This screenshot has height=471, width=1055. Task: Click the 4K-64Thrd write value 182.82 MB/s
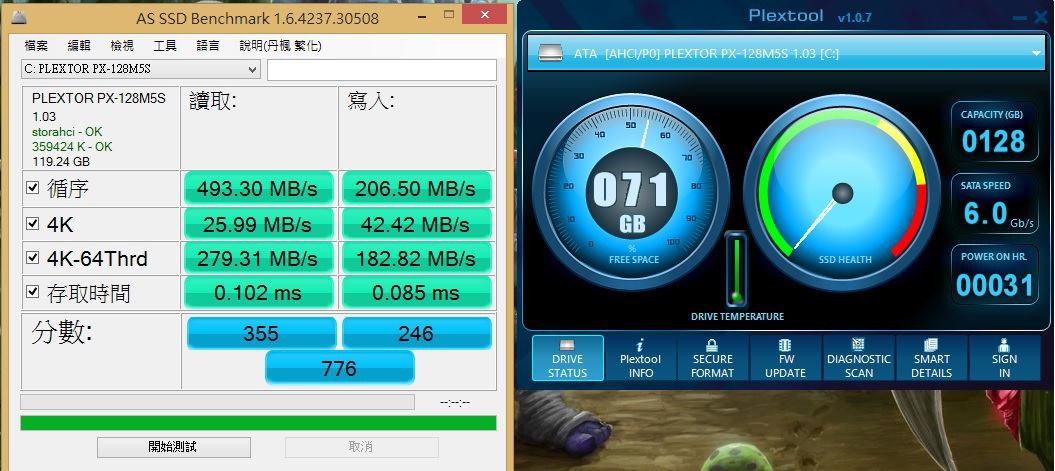[416, 258]
